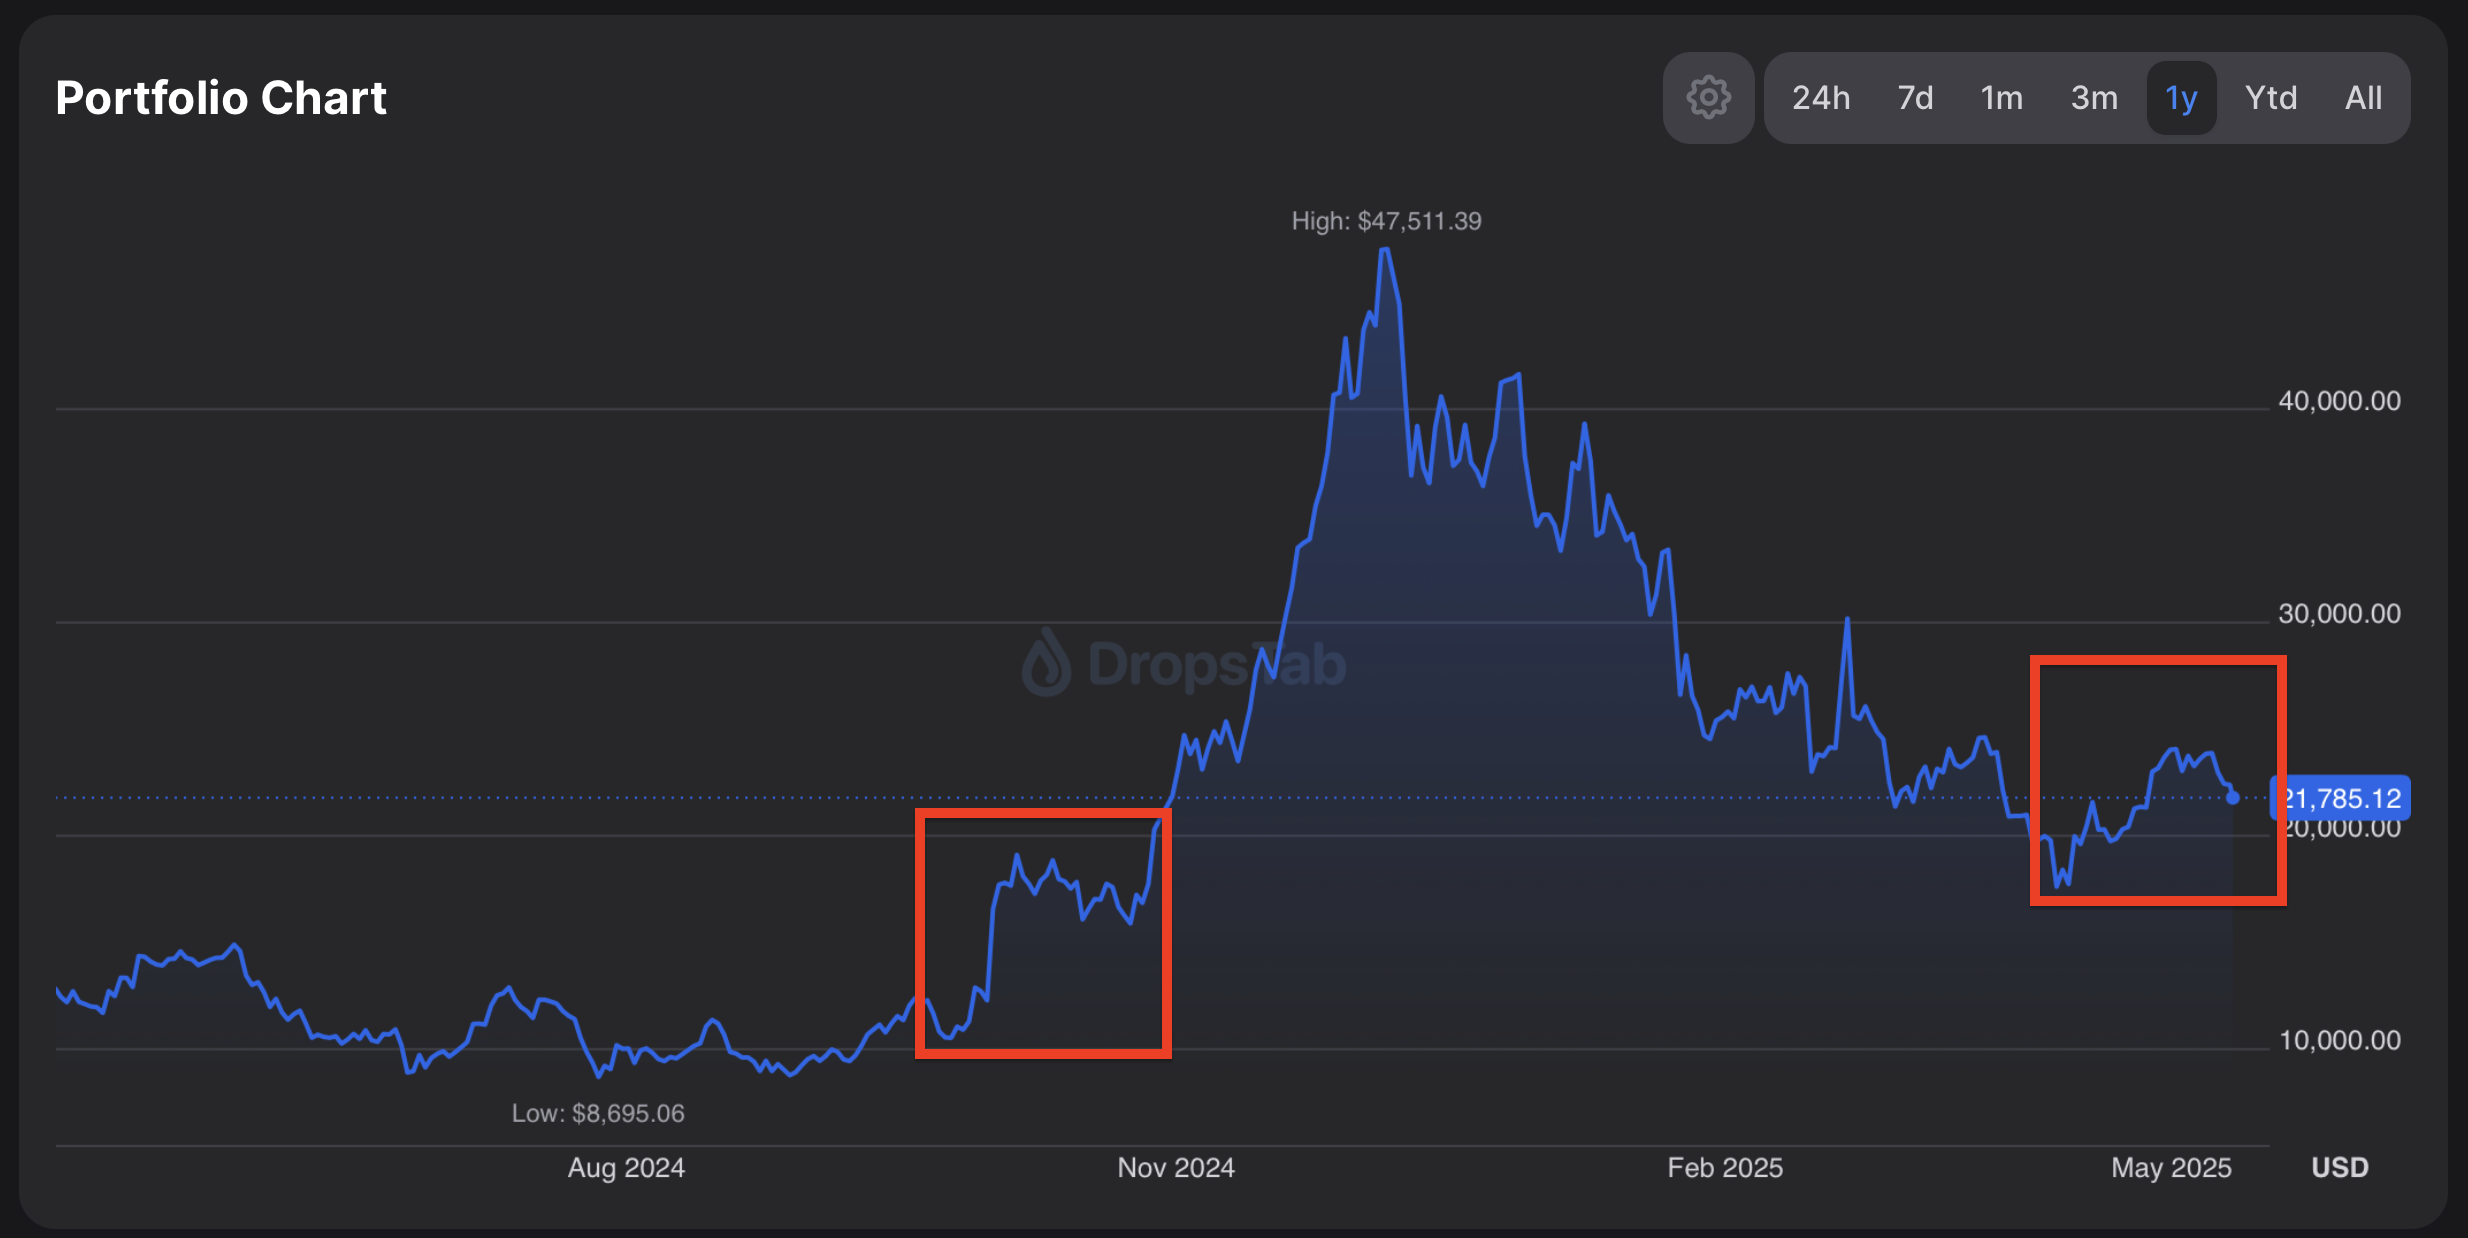Screen dimensions: 2468x1238
Task: Click the chart peak near the high
Action: click(1385, 250)
